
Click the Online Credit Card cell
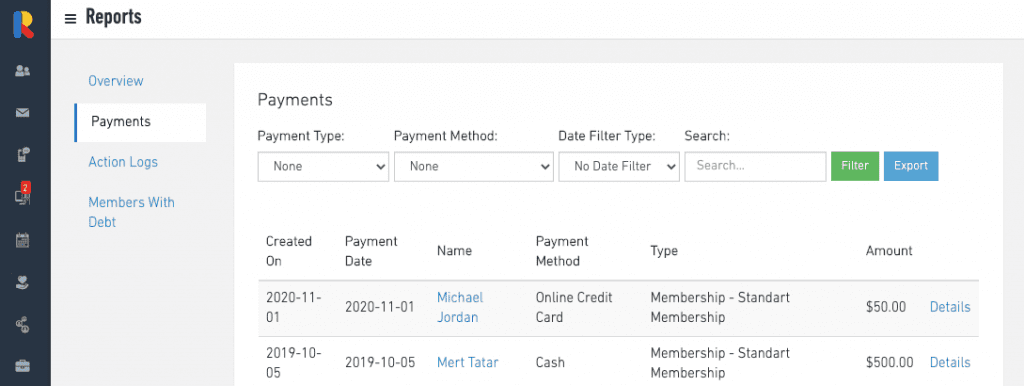(x=574, y=308)
